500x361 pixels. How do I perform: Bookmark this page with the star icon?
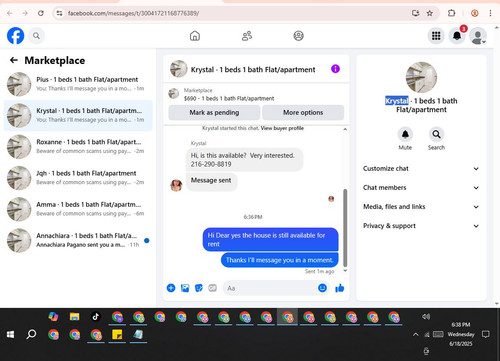(430, 13)
